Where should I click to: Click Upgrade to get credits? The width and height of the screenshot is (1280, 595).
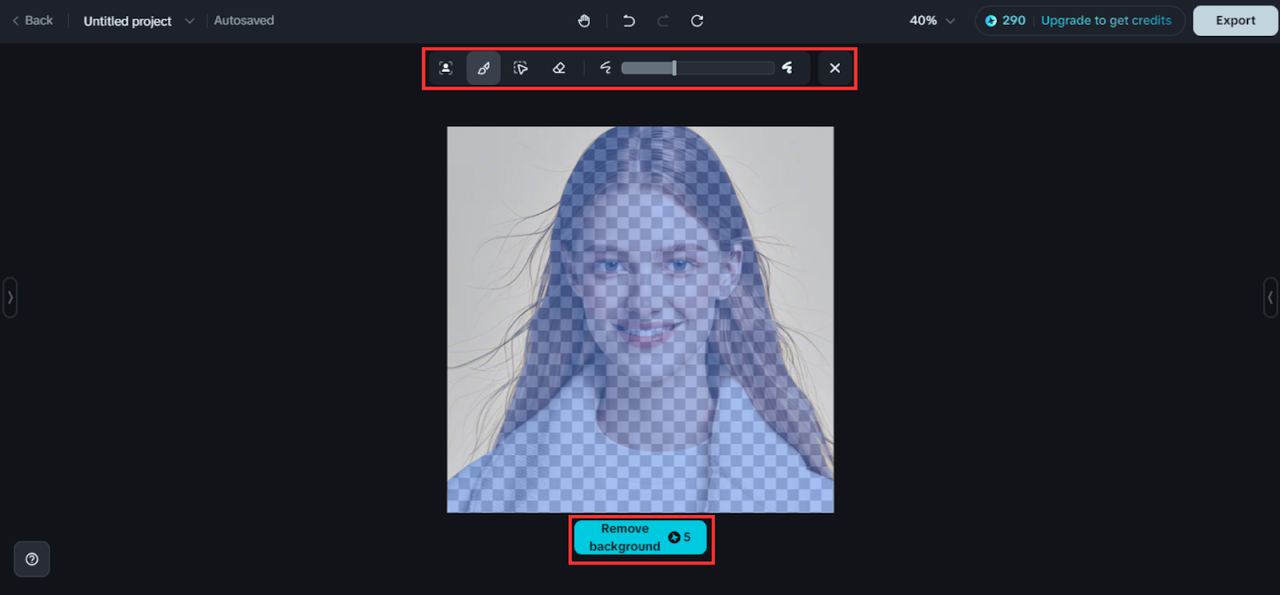(x=1106, y=20)
